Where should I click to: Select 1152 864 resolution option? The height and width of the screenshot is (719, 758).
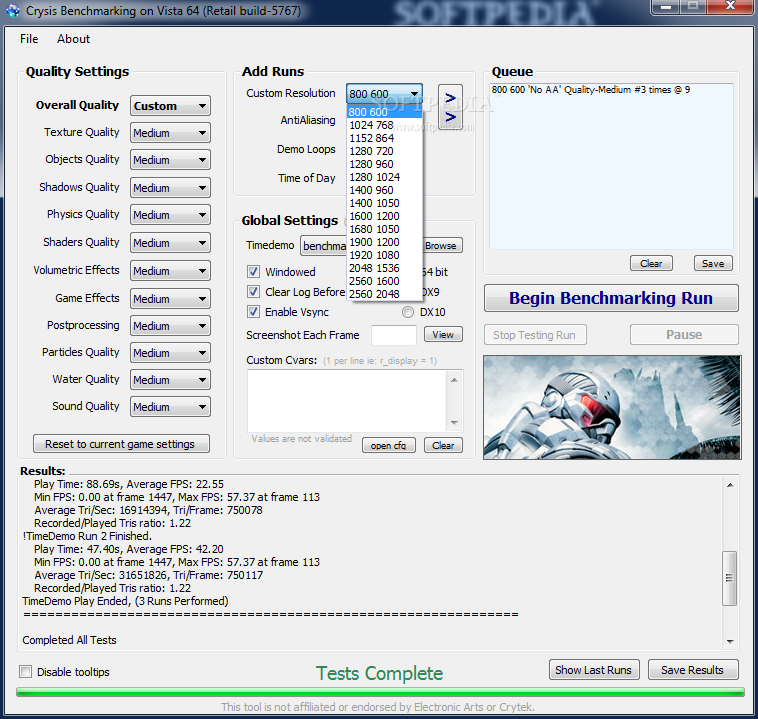pyautogui.click(x=384, y=138)
